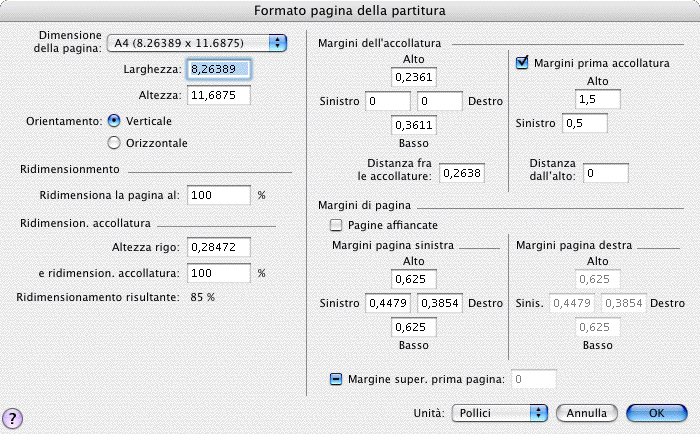Image resolution: width=700 pixels, height=434 pixels.
Task: Click the Altezza page height field
Action: point(217,95)
